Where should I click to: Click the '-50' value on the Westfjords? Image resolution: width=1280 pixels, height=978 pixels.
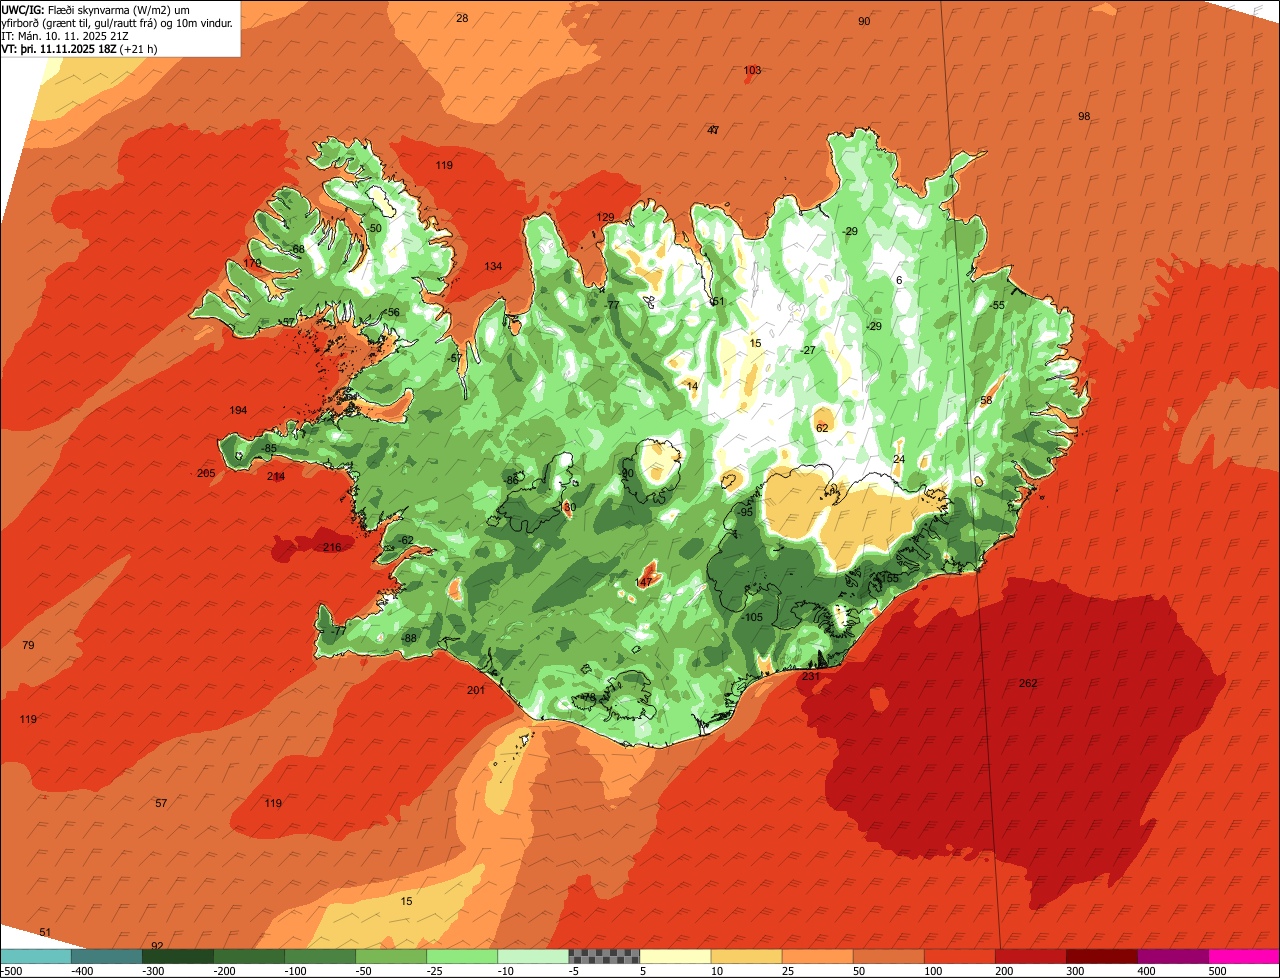click(x=374, y=229)
